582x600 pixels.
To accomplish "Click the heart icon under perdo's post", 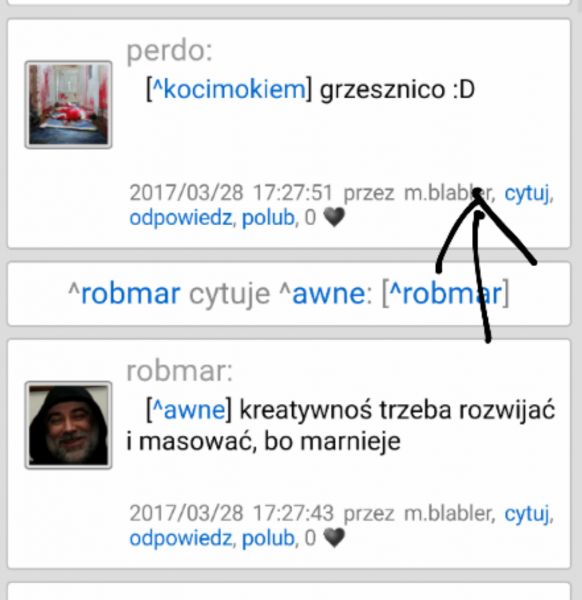I will click(x=334, y=217).
